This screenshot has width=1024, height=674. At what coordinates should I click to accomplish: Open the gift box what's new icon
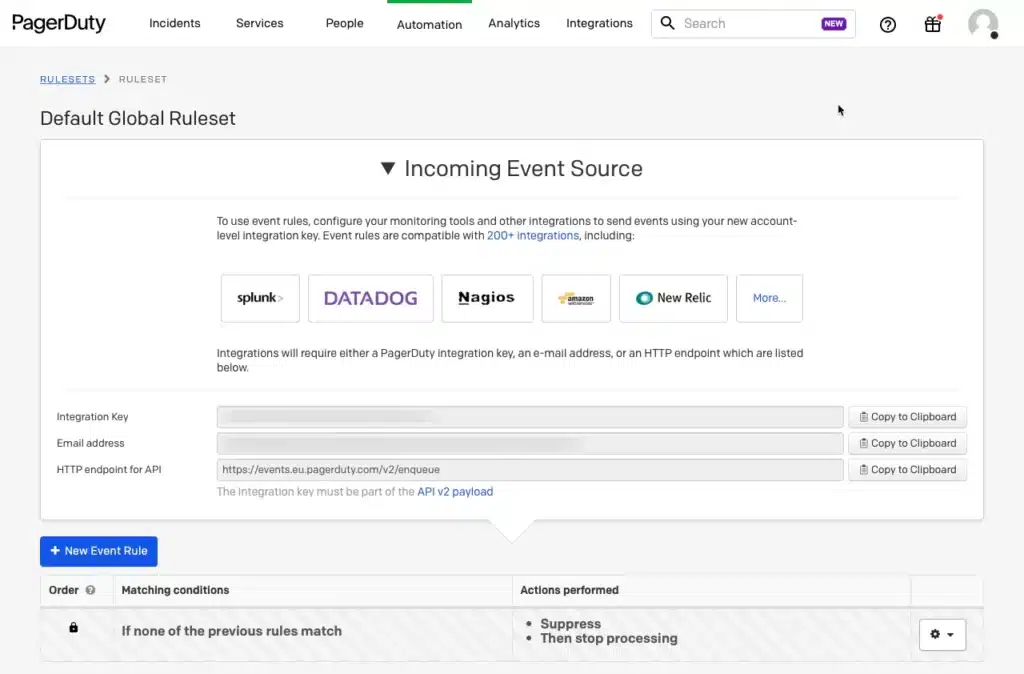coord(933,24)
